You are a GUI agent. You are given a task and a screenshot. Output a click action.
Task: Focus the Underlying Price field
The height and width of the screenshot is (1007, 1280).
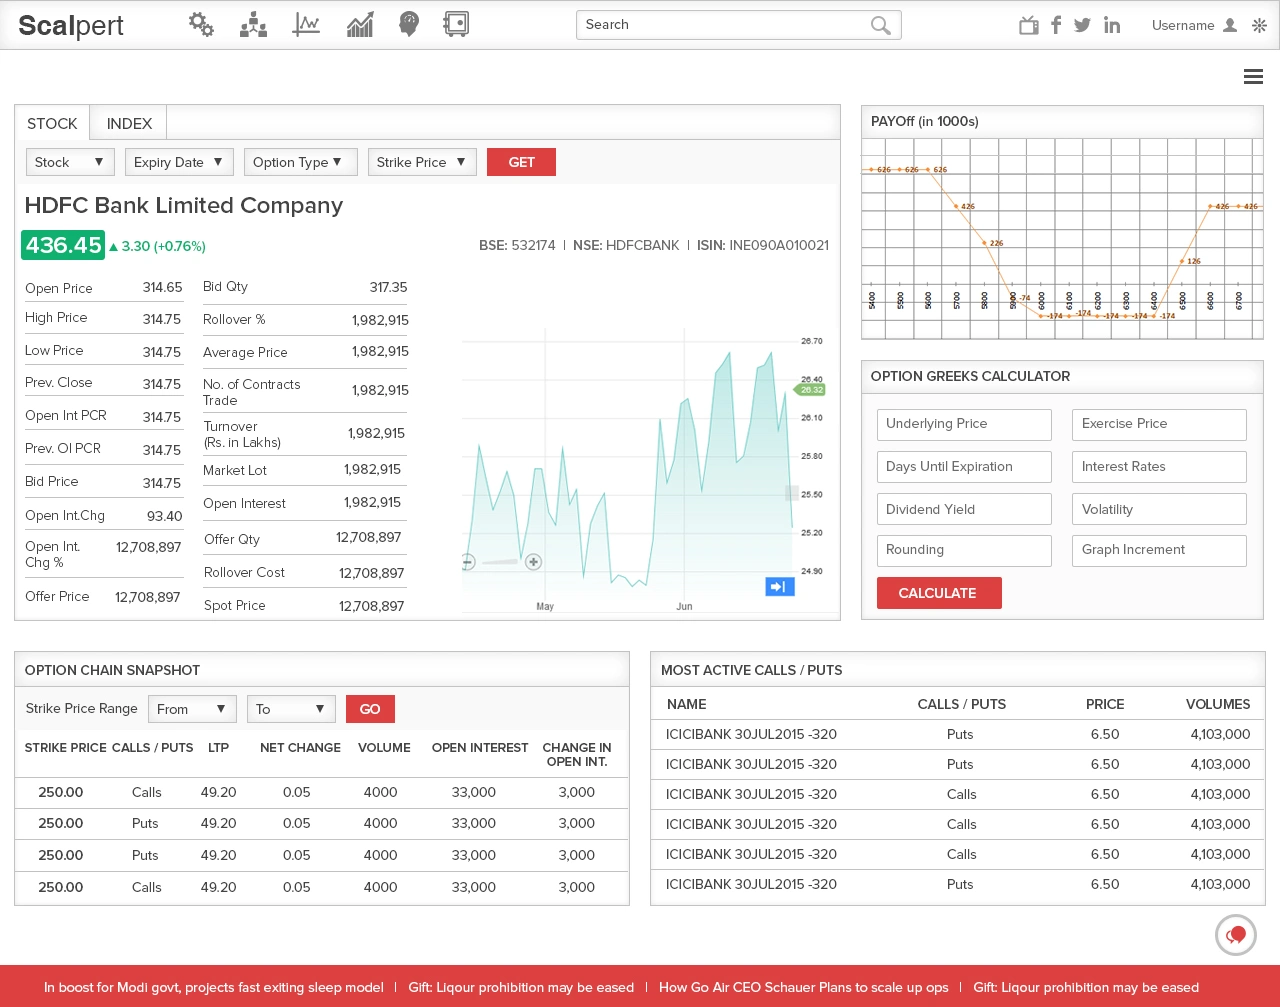[964, 424]
